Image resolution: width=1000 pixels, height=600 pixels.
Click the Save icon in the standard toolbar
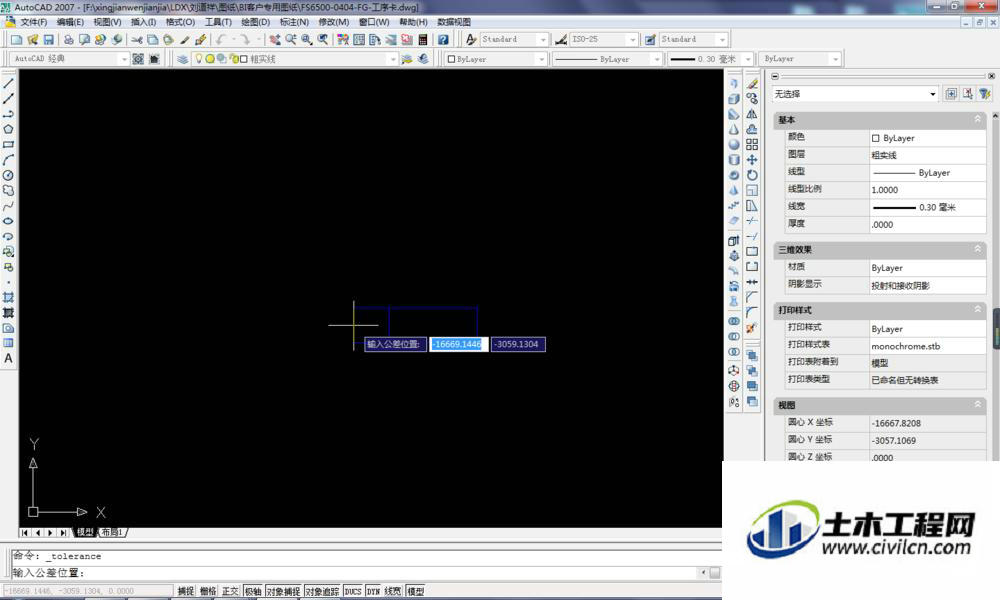[48, 40]
